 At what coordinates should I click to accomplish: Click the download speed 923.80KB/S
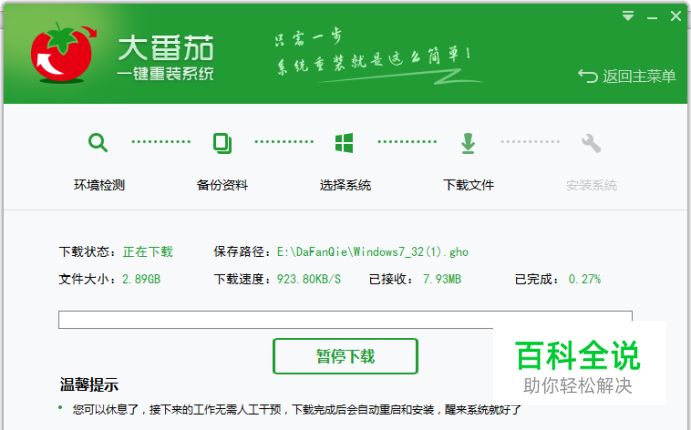point(308,279)
